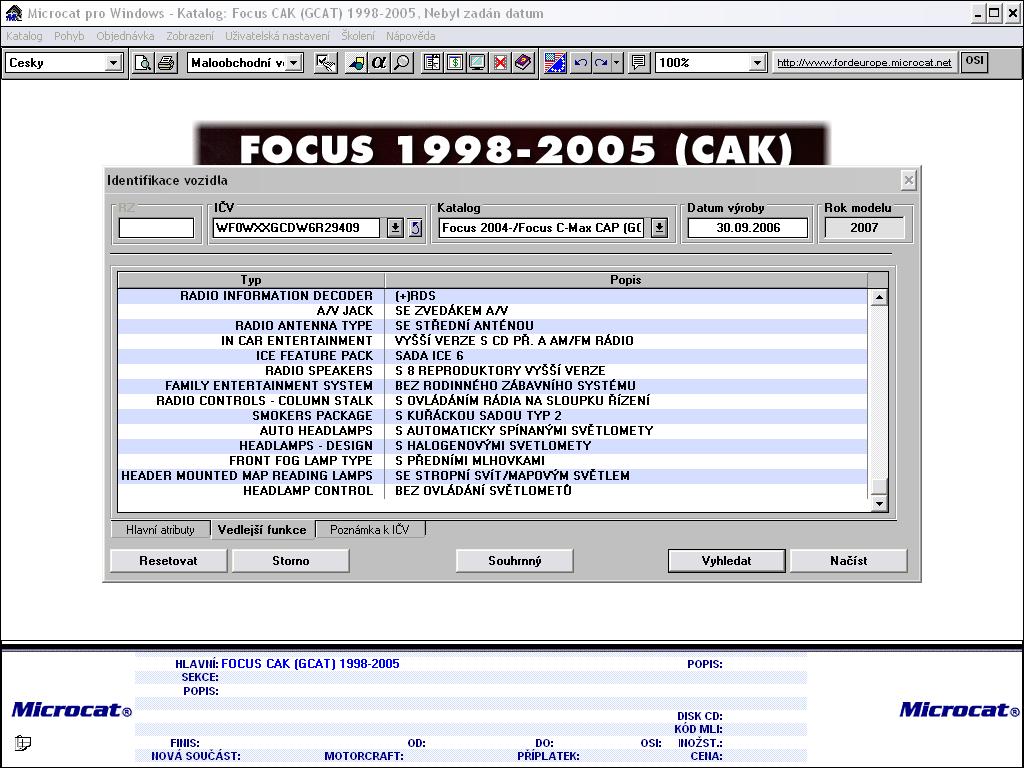Screen dimensions: 1024x768
Task: Click the IČV refresh icon
Action: pyautogui.click(x=415, y=228)
